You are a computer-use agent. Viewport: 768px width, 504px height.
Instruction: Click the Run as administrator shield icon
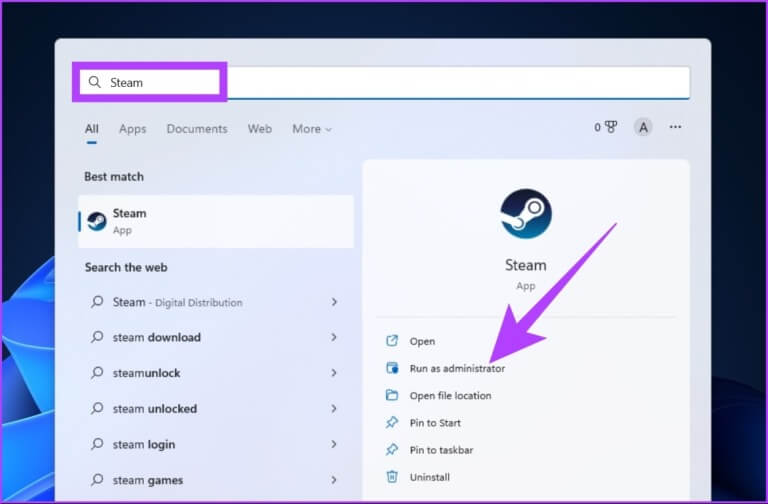pos(392,368)
